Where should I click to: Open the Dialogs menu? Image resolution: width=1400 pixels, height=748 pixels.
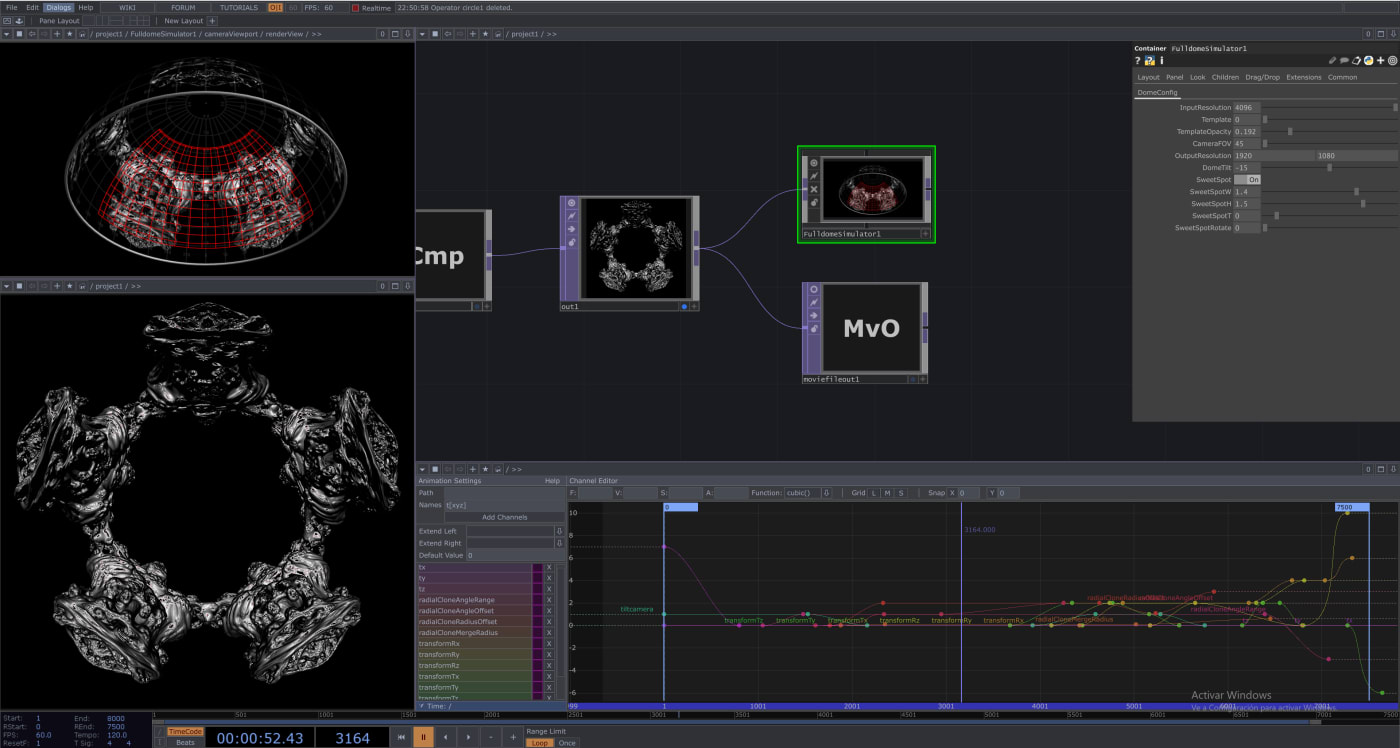click(x=58, y=7)
